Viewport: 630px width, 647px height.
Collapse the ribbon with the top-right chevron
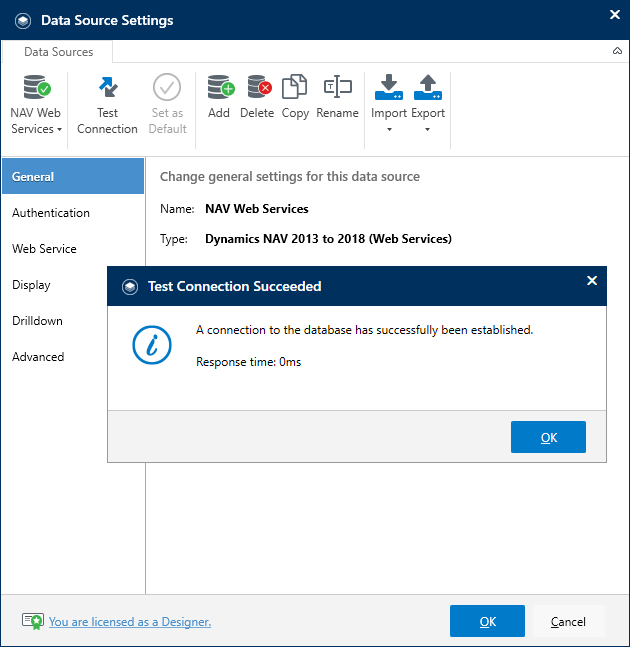(617, 51)
